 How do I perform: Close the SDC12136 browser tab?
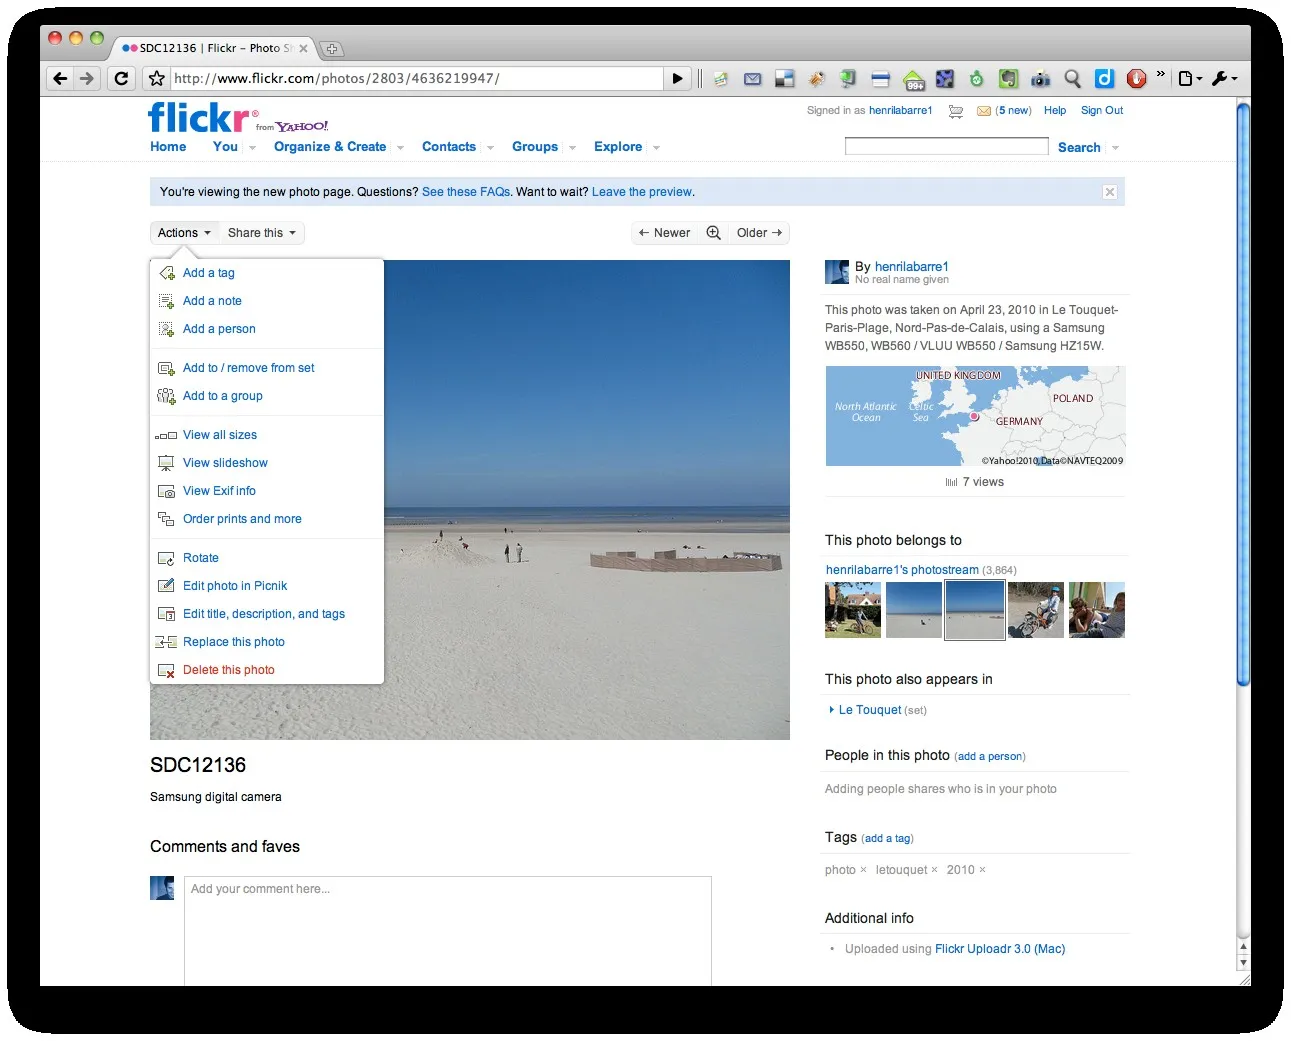303,48
